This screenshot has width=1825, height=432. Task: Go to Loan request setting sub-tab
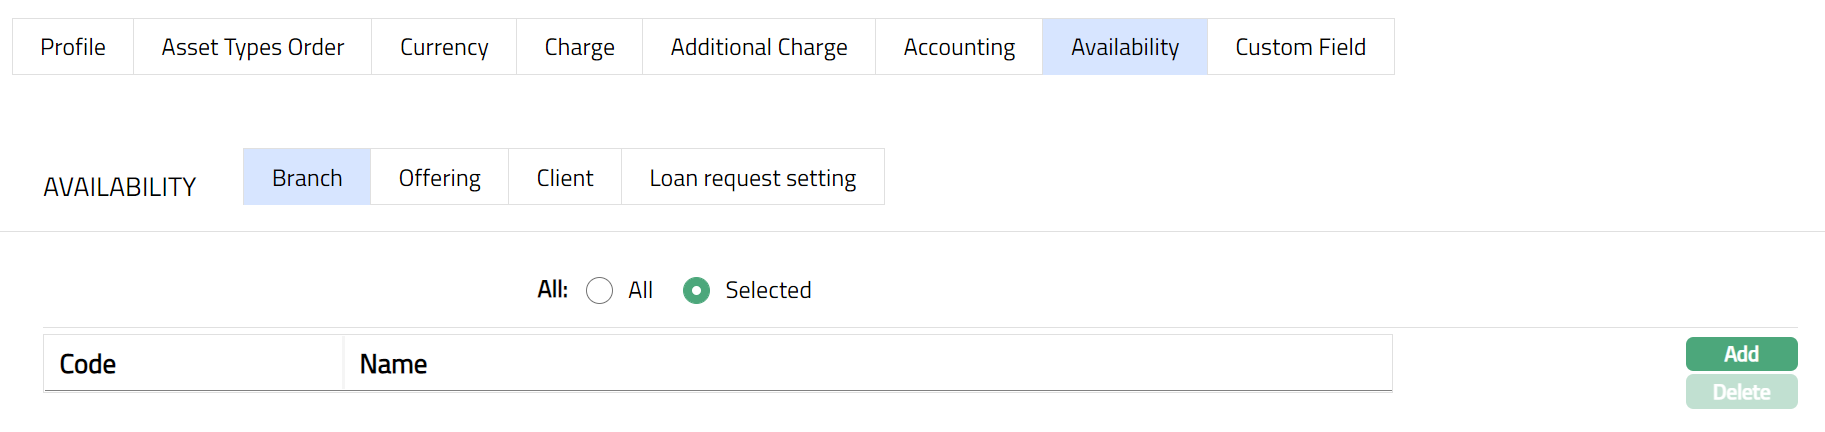tap(752, 178)
